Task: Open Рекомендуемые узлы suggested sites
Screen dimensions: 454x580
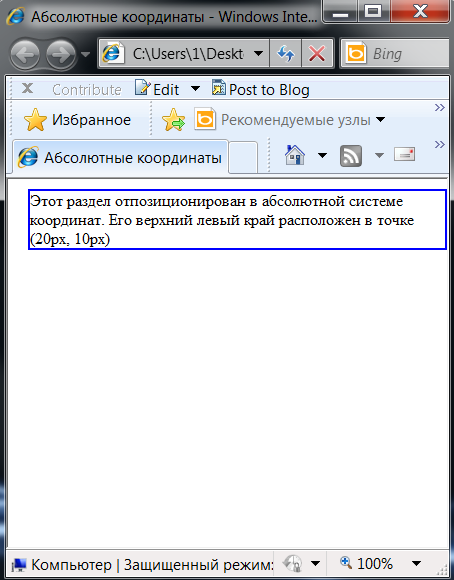Action: 283,120
